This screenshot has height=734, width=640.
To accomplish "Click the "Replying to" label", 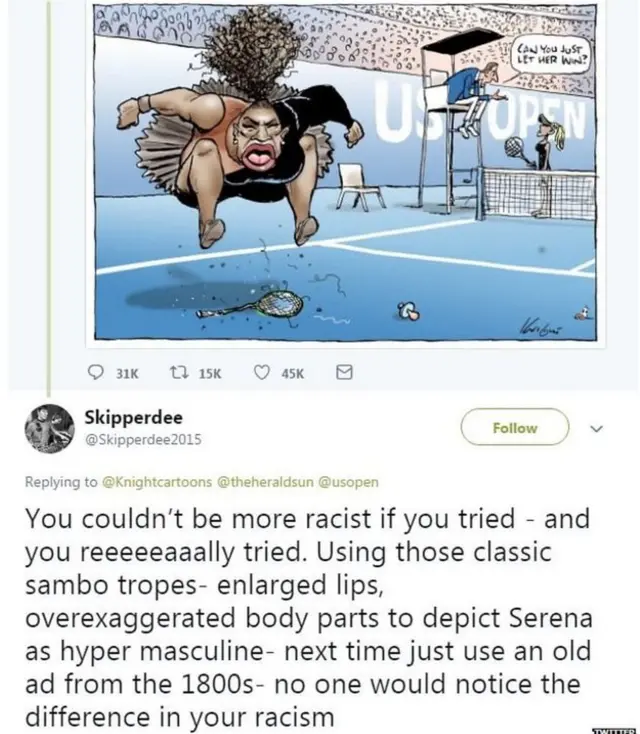I will (61, 482).
